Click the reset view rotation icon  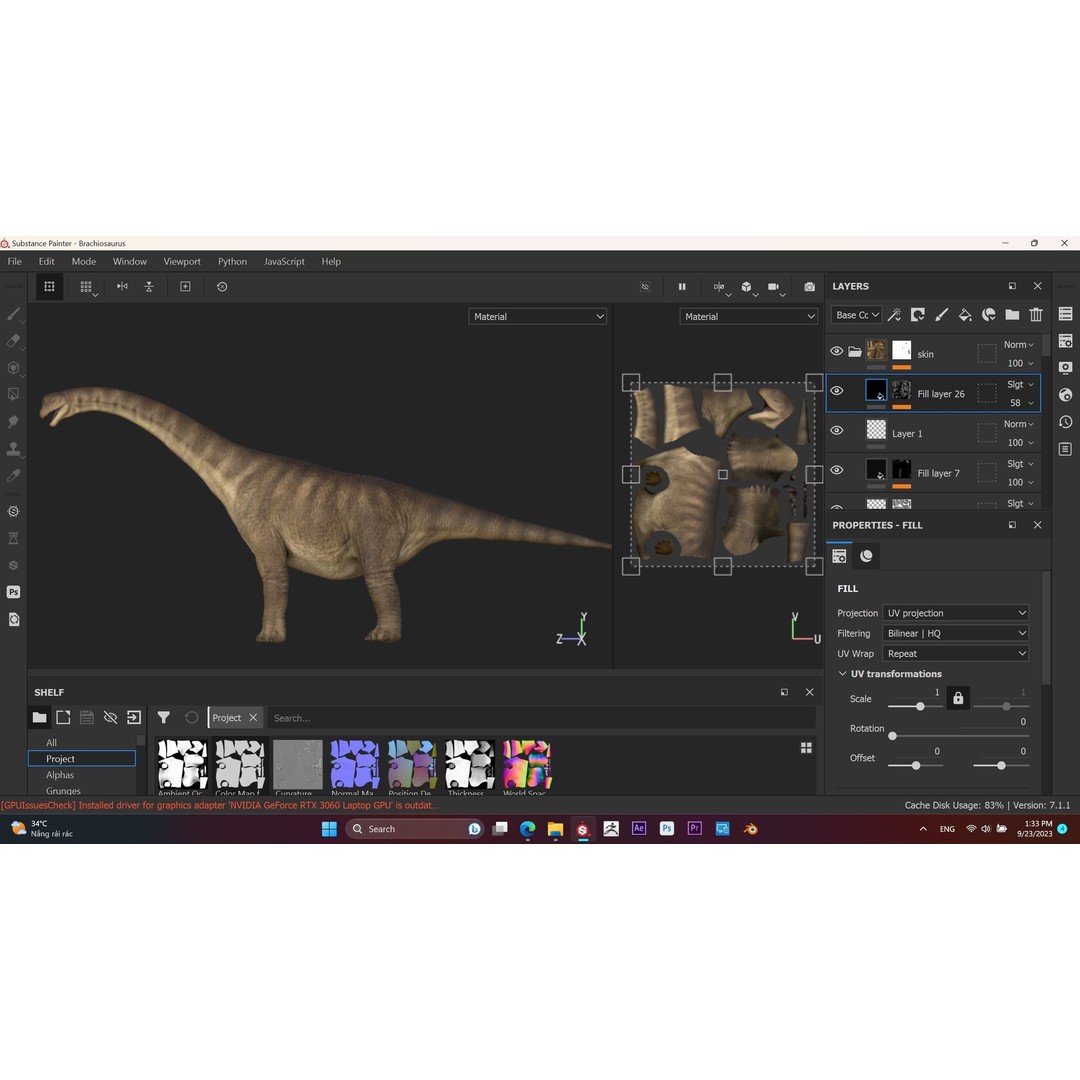click(x=222, y=287)
